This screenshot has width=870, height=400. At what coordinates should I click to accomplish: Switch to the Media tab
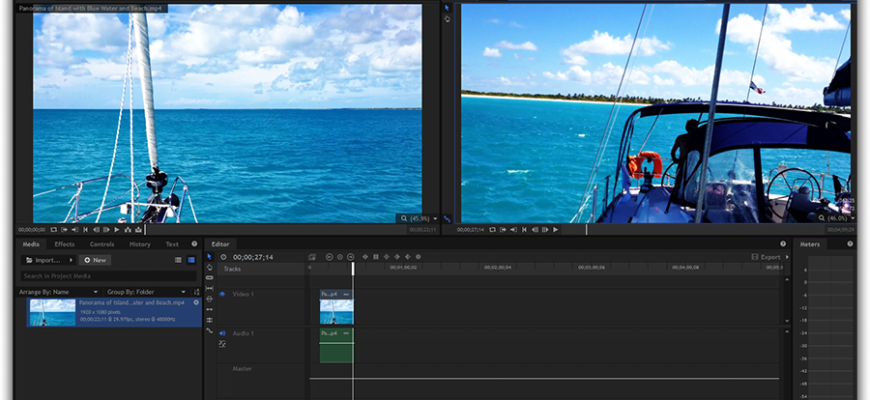tap(31, 244)
